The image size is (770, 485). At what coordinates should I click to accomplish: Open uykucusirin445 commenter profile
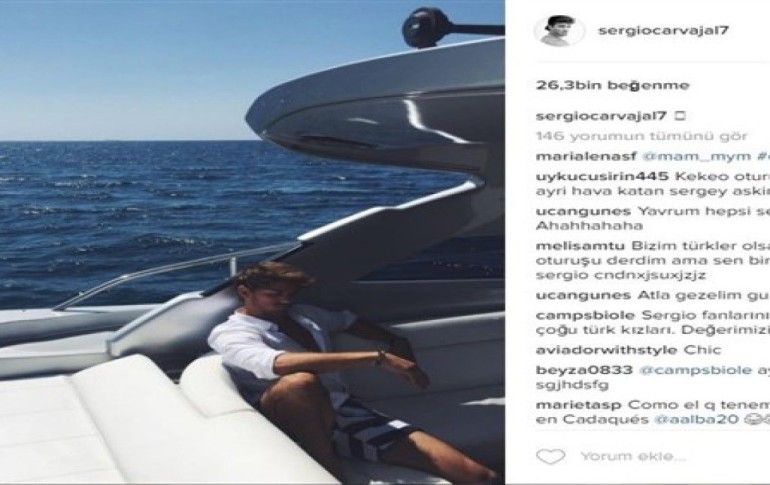602,177
